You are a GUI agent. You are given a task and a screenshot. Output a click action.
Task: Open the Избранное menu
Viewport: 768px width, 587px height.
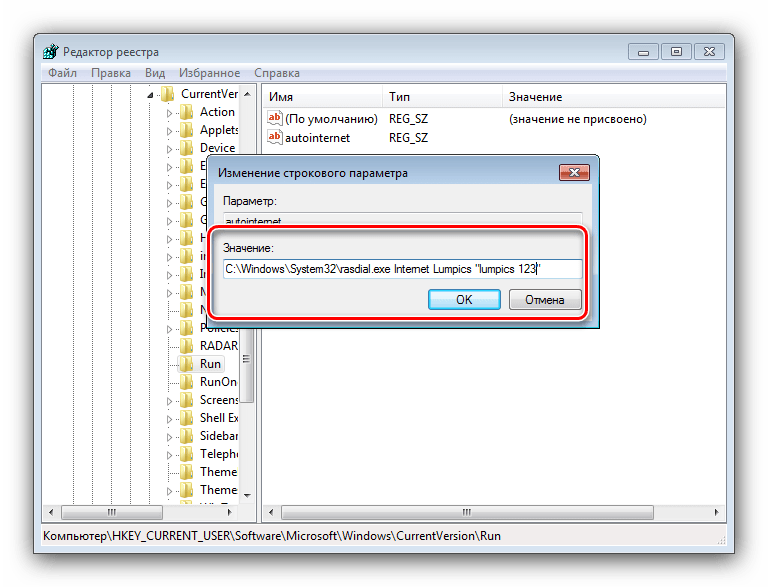[209, 73]
